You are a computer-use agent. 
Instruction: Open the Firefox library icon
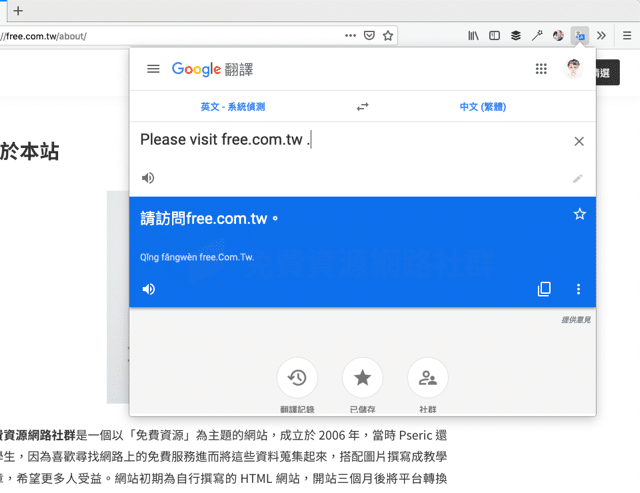[473, 36]
